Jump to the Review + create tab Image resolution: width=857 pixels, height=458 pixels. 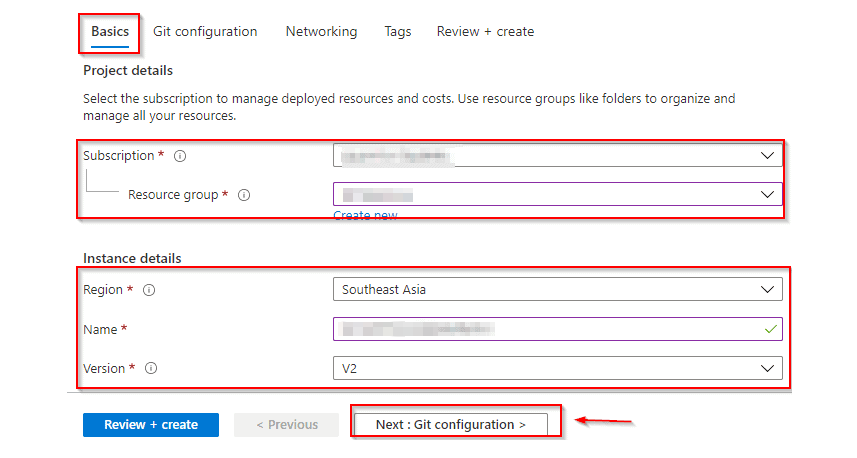485,32
